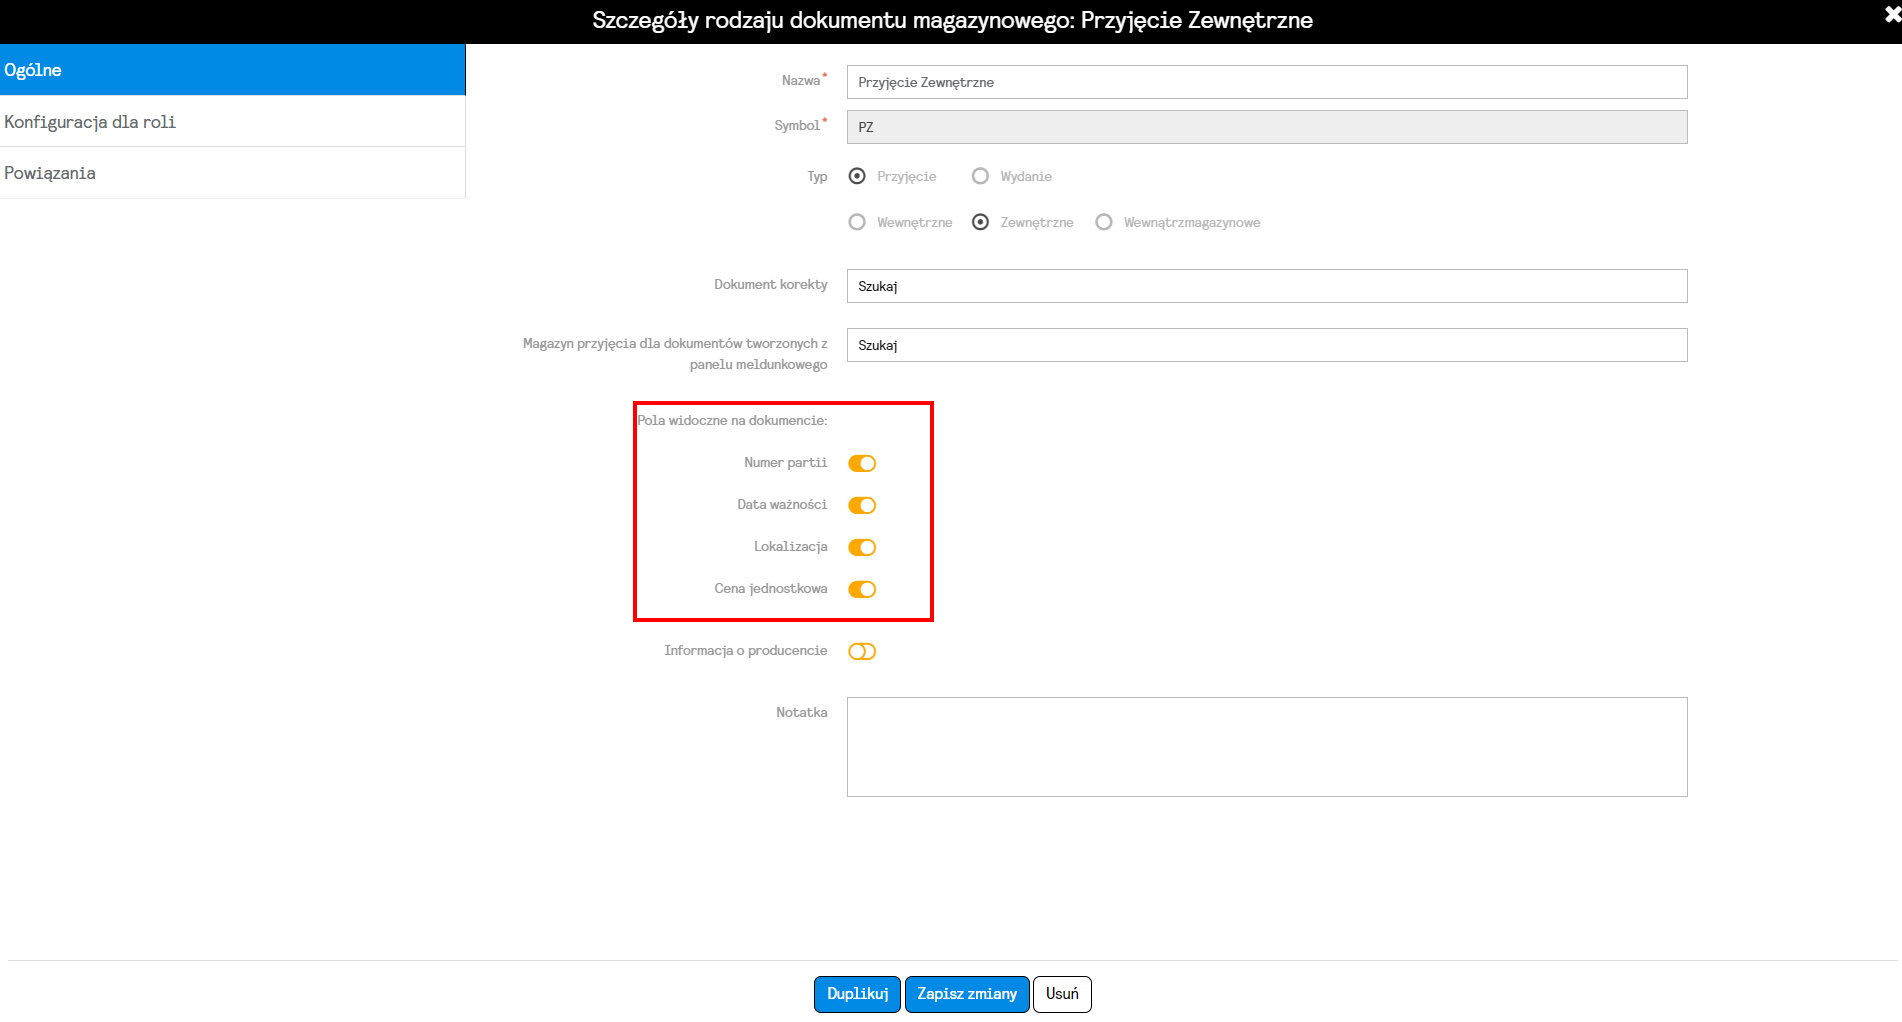Choose the Wydanie radio option

pyautogui.click(x=980, y=176)
